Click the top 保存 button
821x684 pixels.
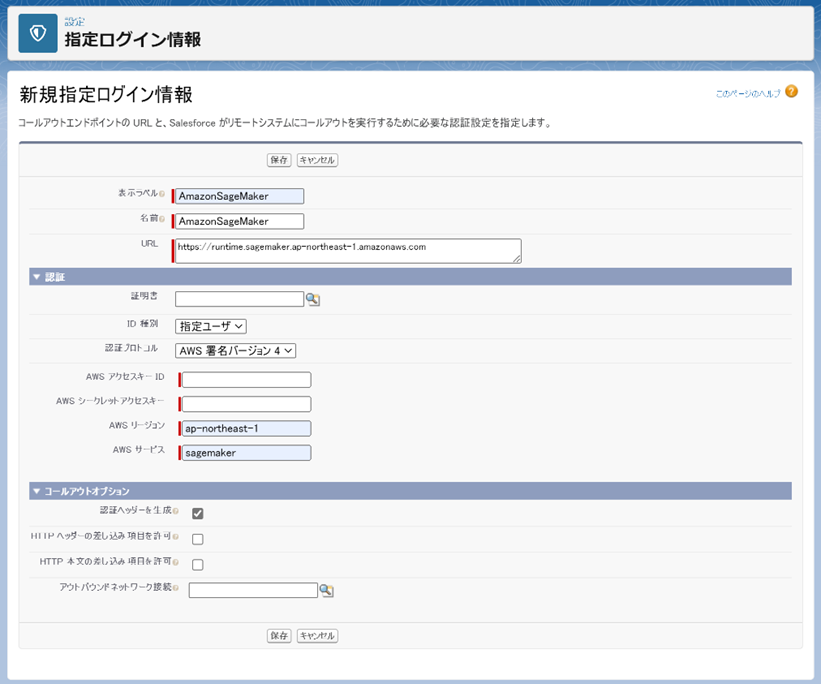point(279,160)
